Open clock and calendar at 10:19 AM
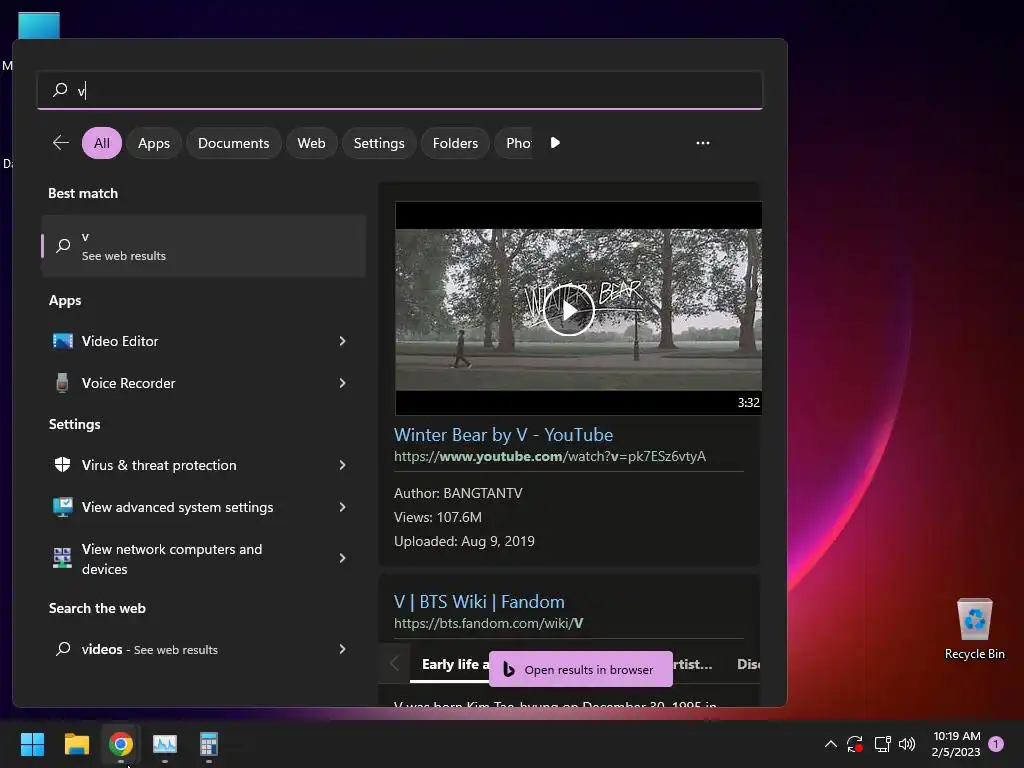The width and height of the screenshot is (1024, 768). coord(956,744)
